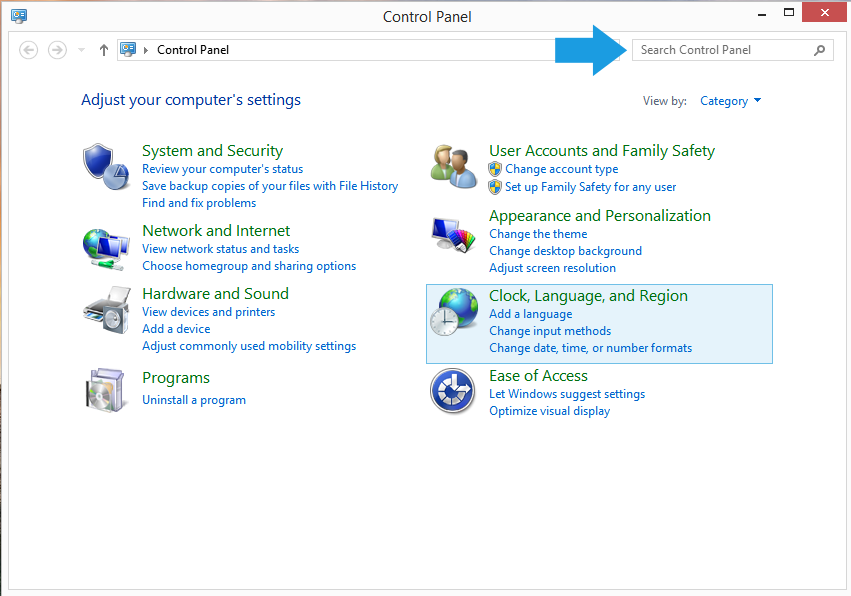Open the Programs disc icon
851x596 pixels.
106,390
